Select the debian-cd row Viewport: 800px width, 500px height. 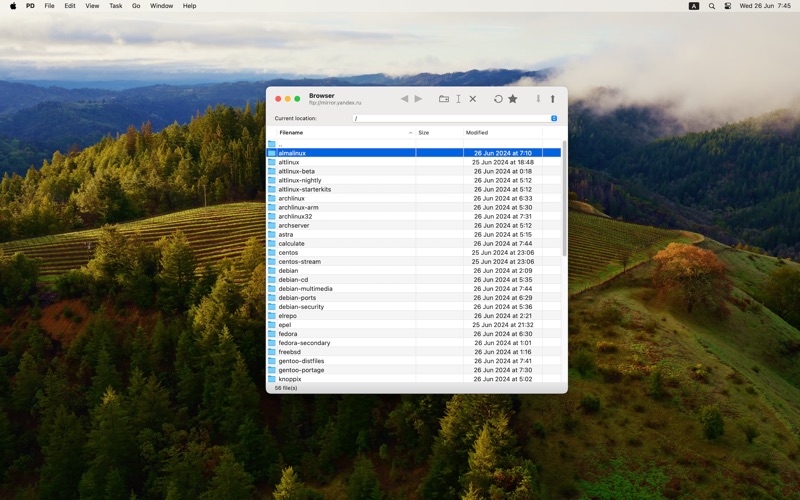pyautogui.click(x=414, y=280)
